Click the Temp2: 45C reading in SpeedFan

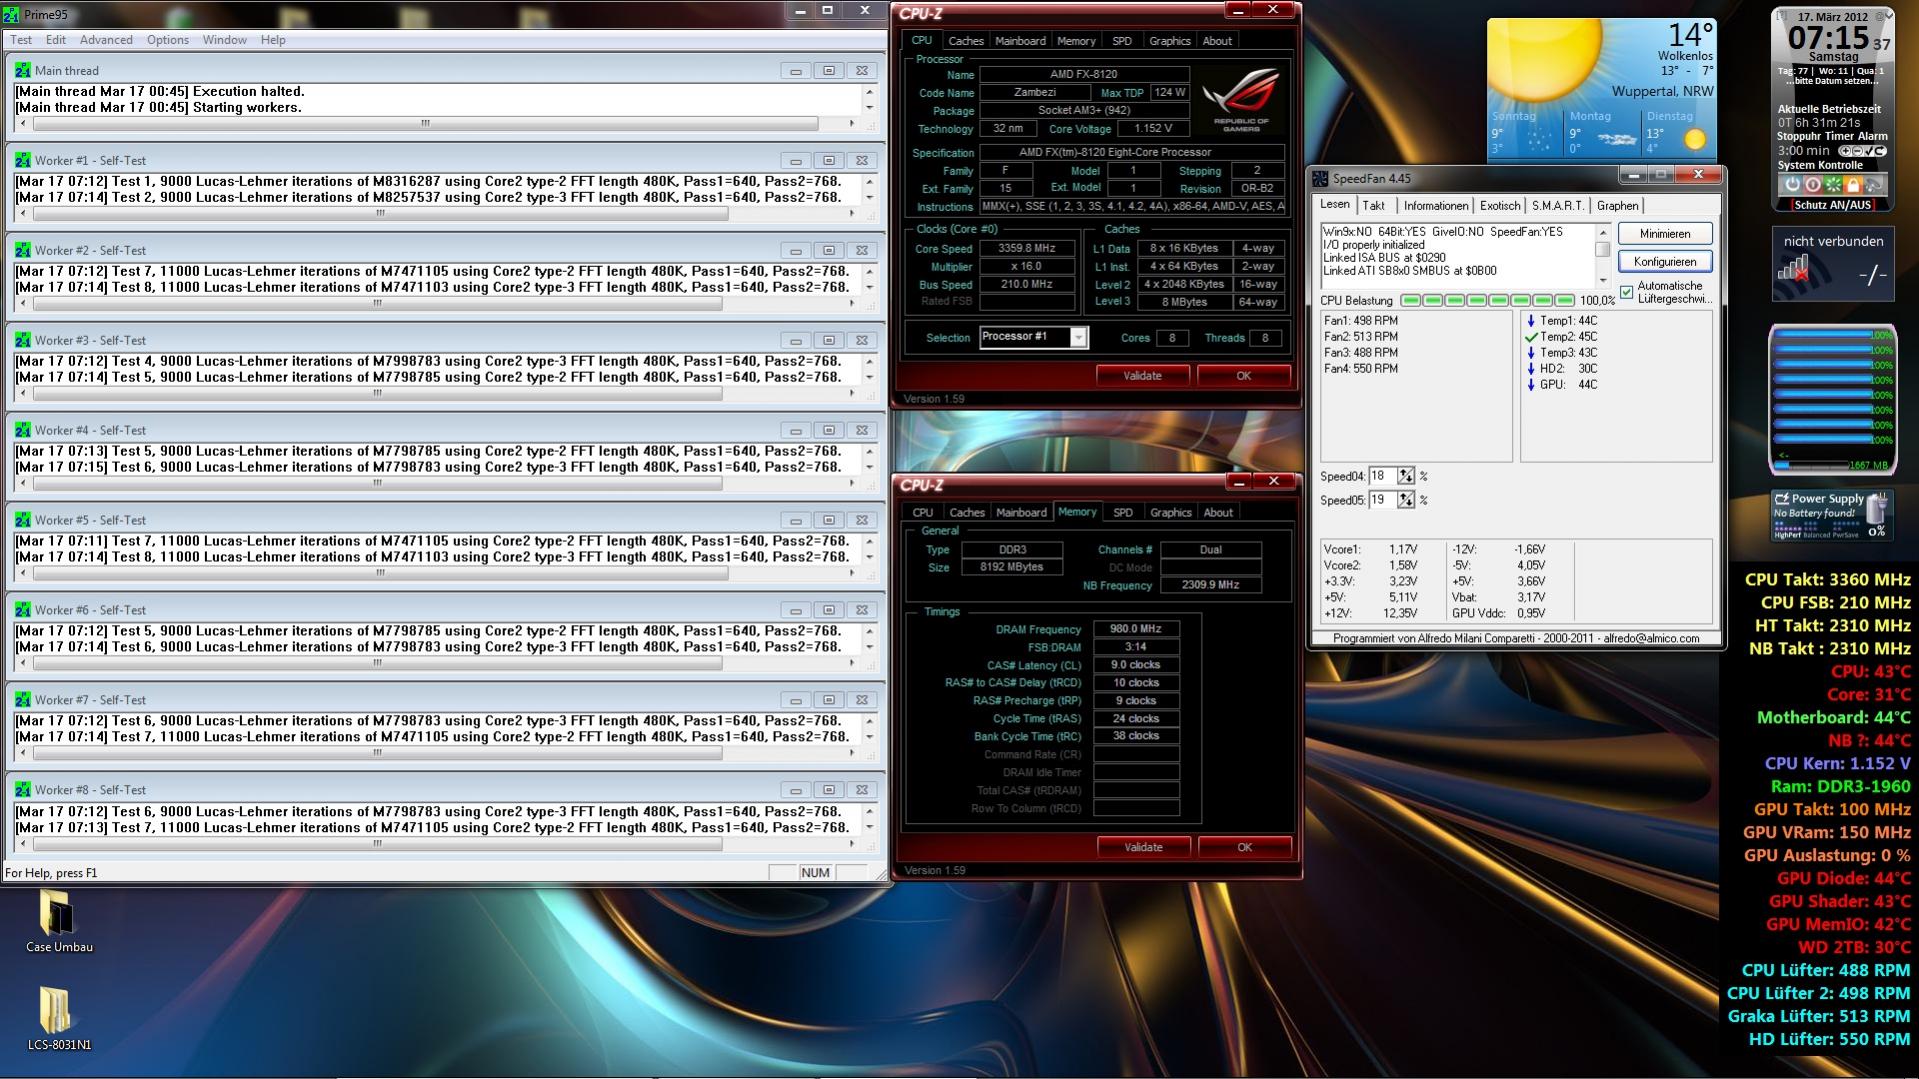coord(1568,337)
